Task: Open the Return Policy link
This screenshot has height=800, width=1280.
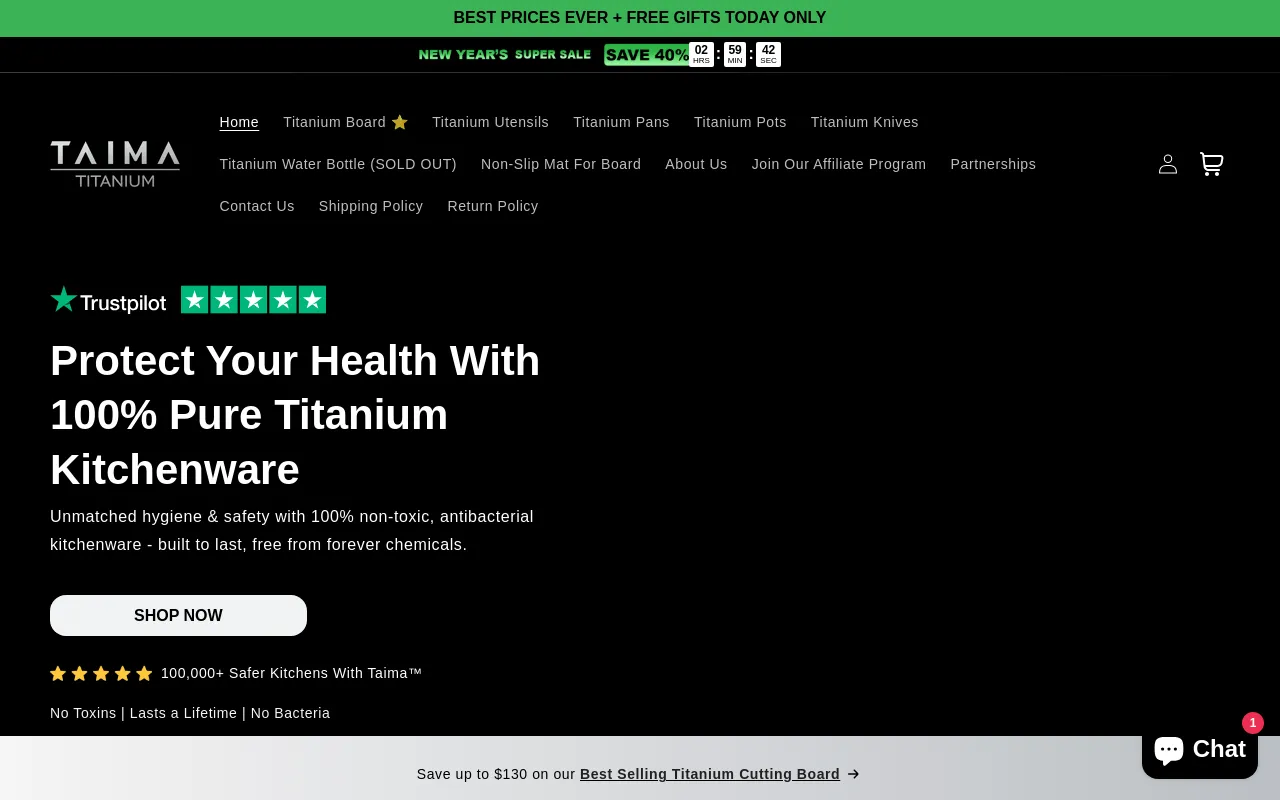Action: click(492, 206)
